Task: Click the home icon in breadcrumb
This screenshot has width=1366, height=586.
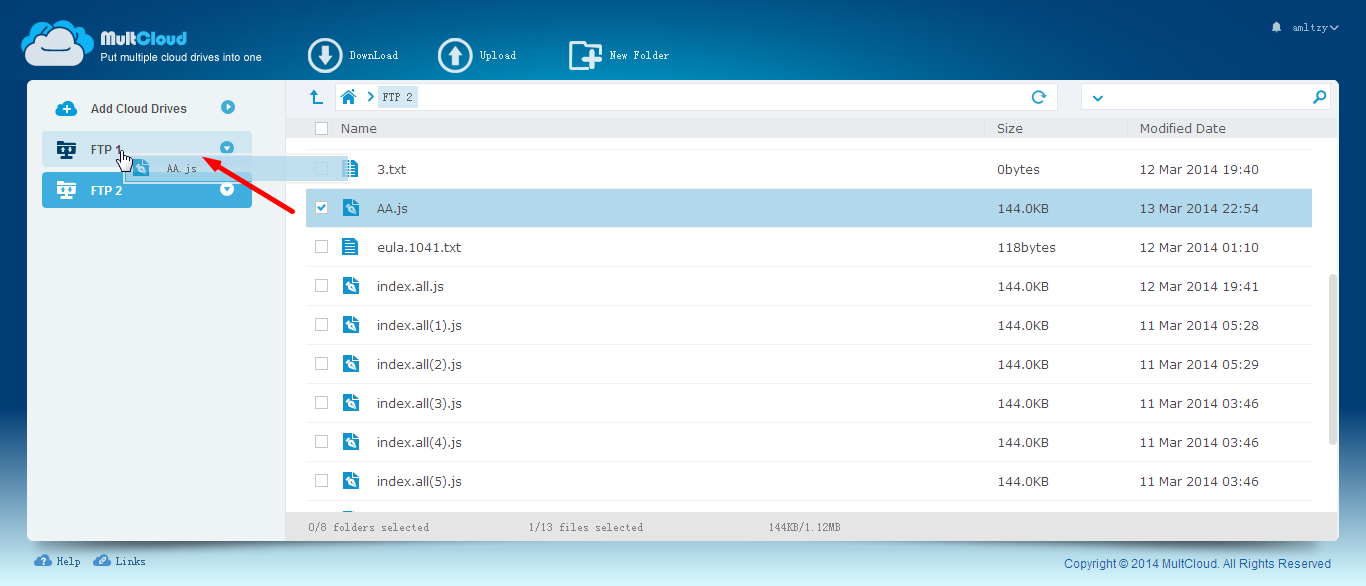Action: (348, 97)
